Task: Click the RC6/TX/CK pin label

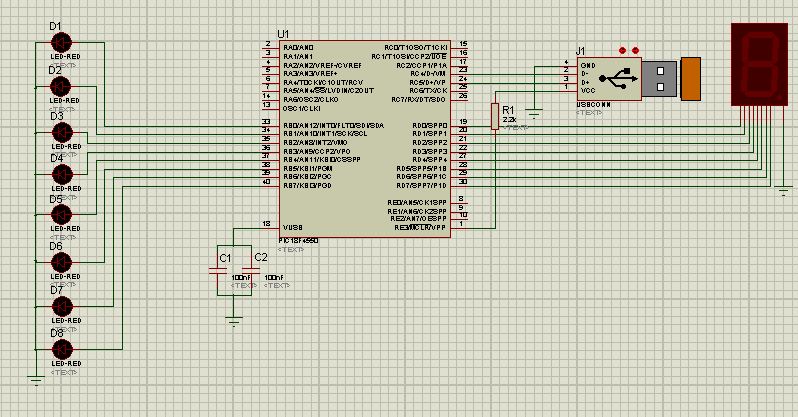Action: [x=429, y=91]
